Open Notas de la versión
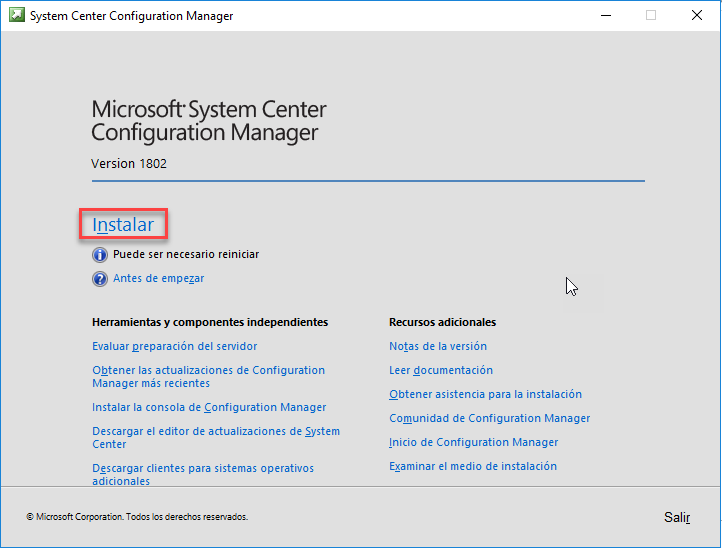 438,346
